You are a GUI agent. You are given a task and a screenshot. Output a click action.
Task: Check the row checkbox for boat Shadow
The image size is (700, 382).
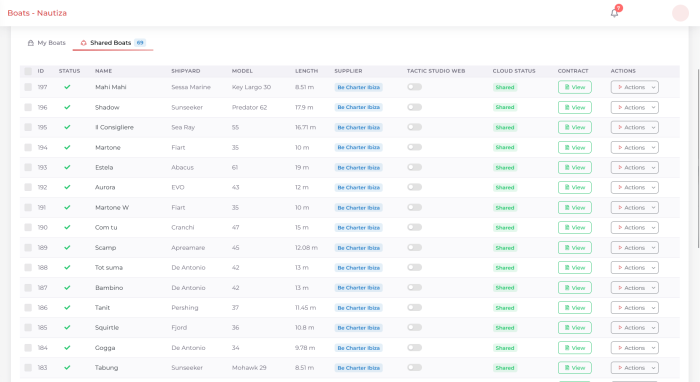tap(28, 107)
